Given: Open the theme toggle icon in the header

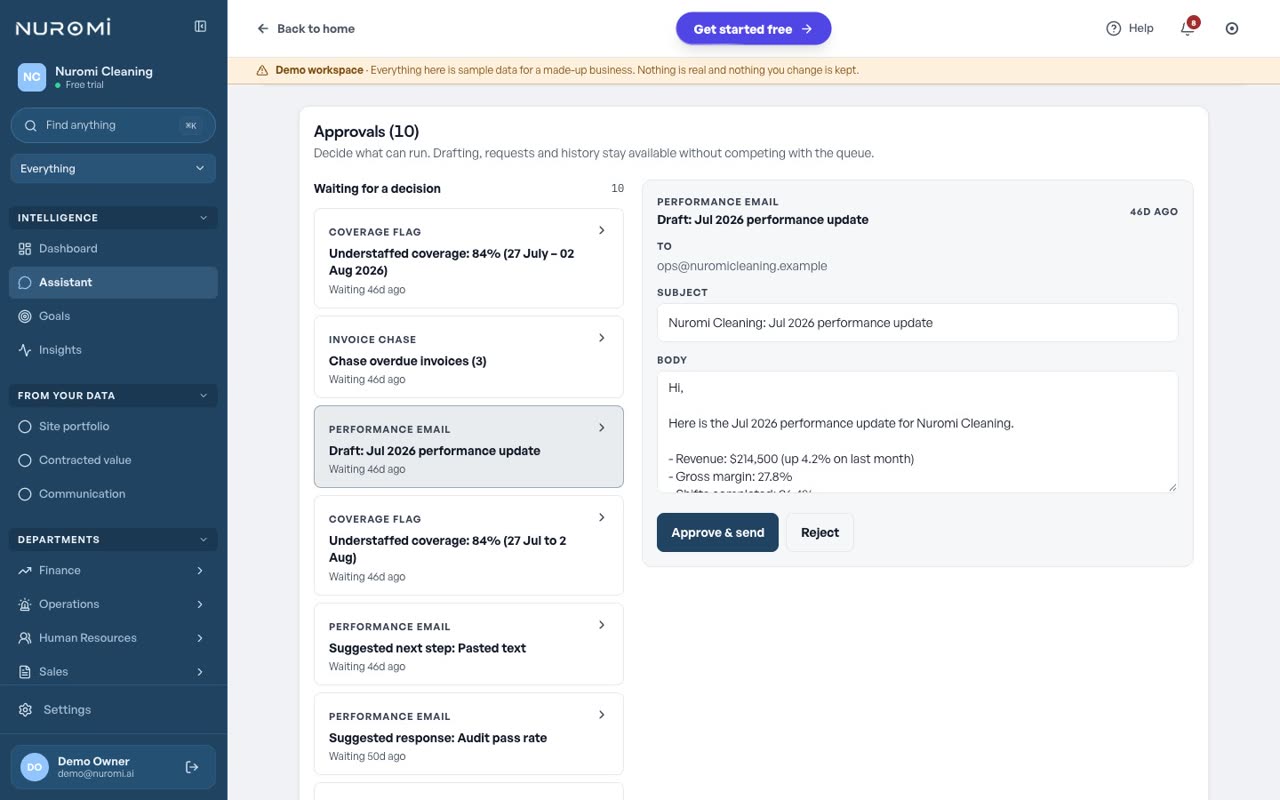Looking at the screenshot, I should pos(1232,28).
